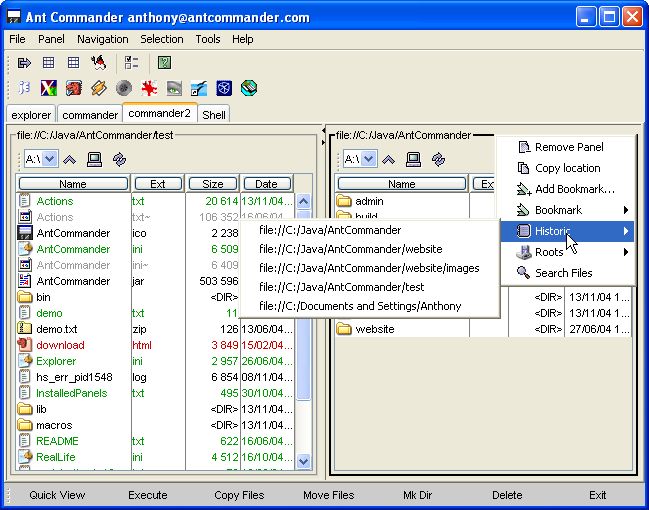Switch to the Shell tab
The image size is (649, 510).
214,115
